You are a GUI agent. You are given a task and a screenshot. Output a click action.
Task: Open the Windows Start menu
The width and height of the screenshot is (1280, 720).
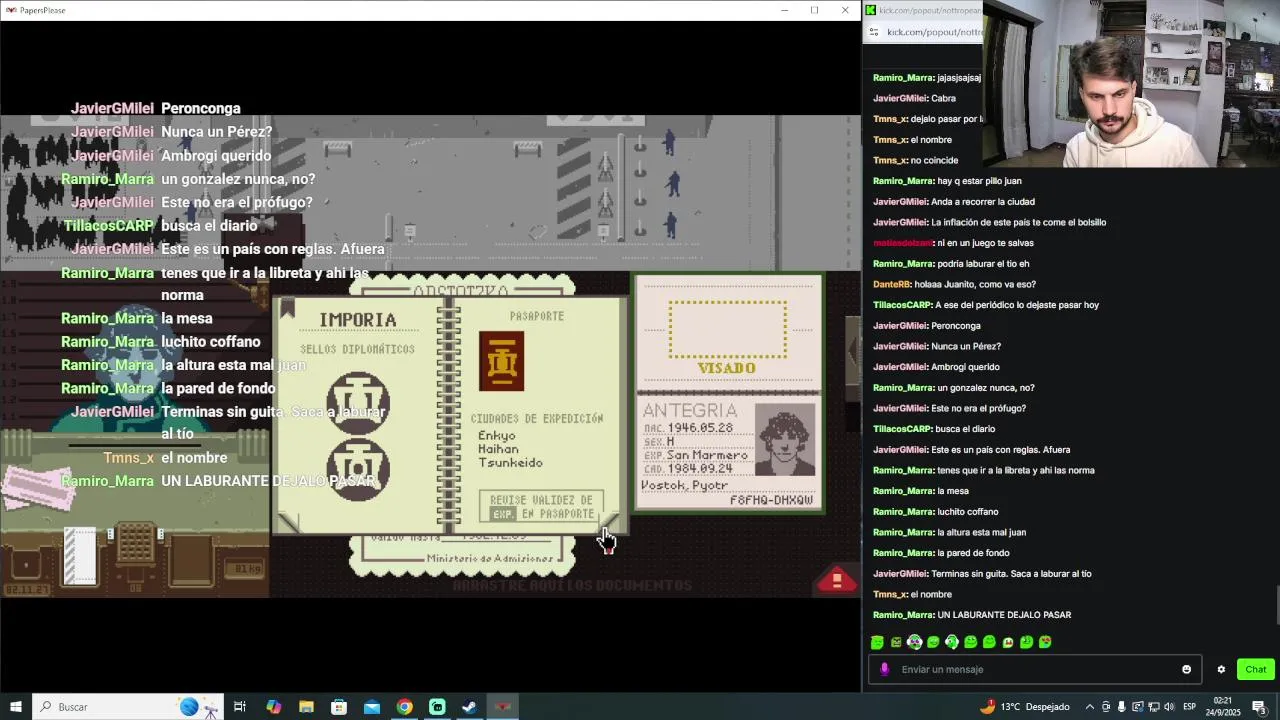[15, 707]
